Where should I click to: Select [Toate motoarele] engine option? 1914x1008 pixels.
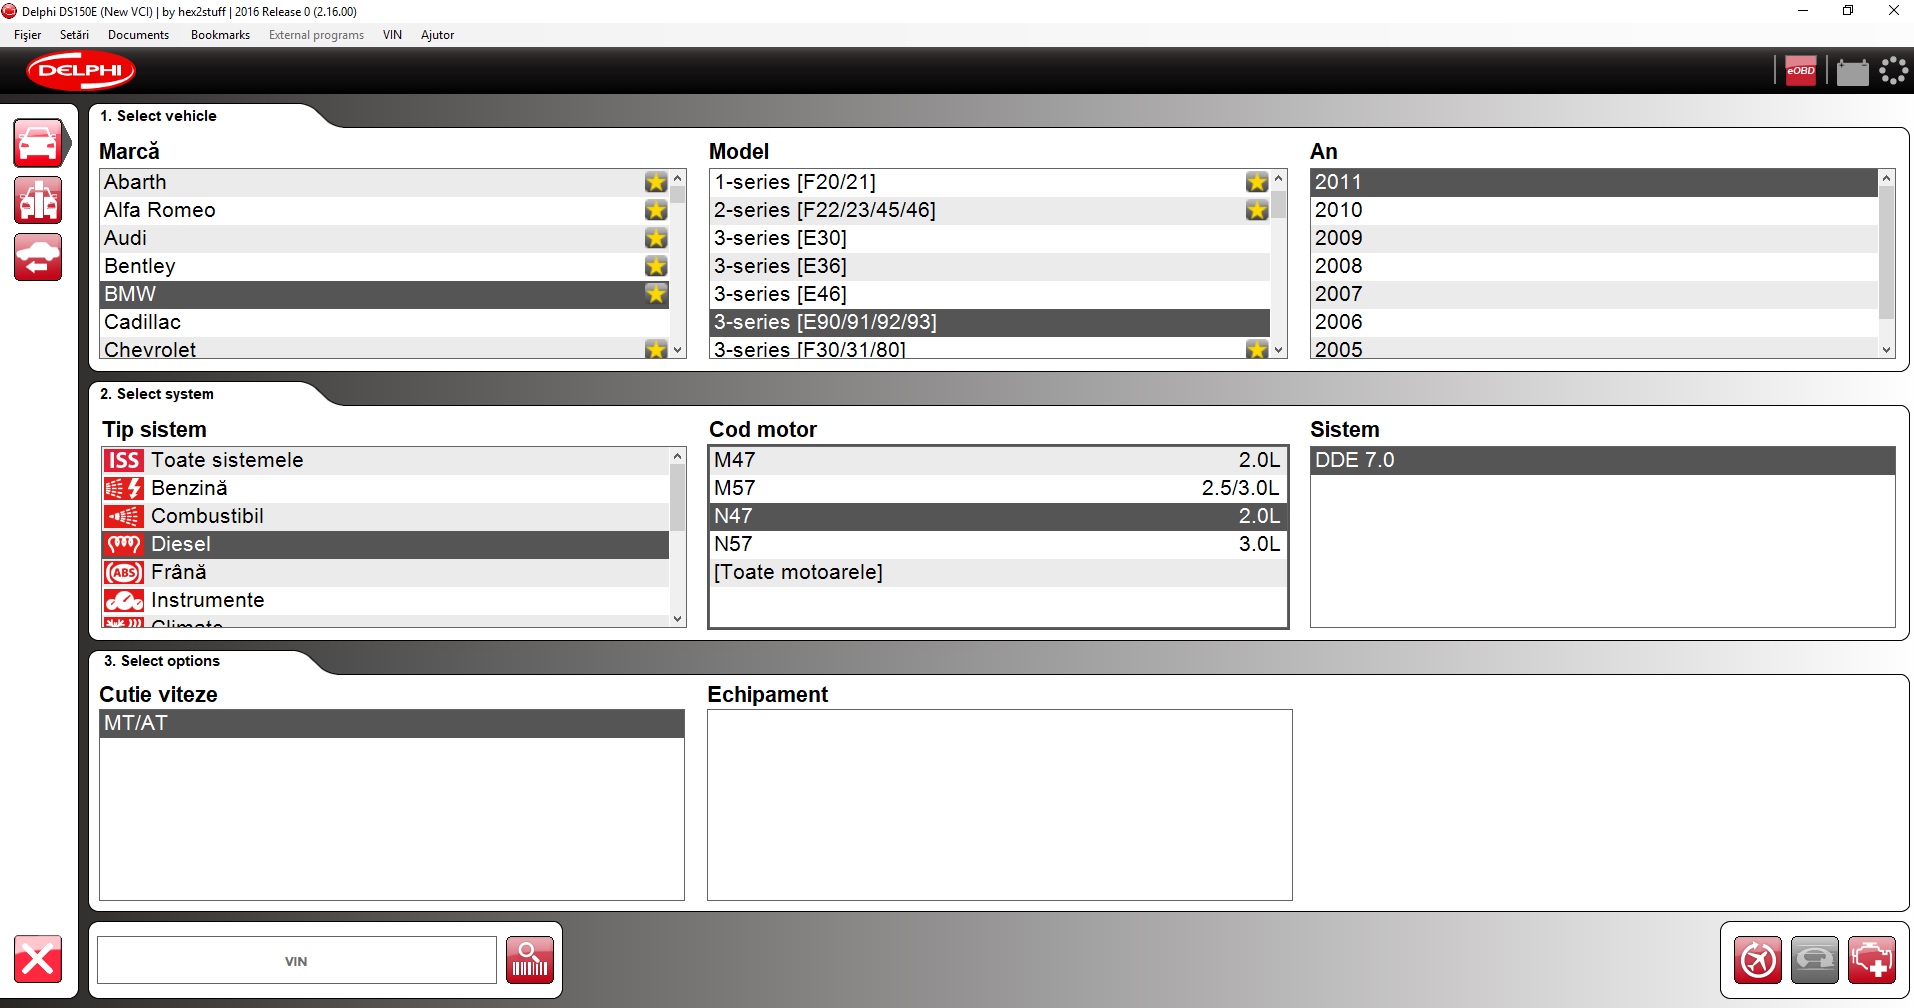tap(998, 572)
